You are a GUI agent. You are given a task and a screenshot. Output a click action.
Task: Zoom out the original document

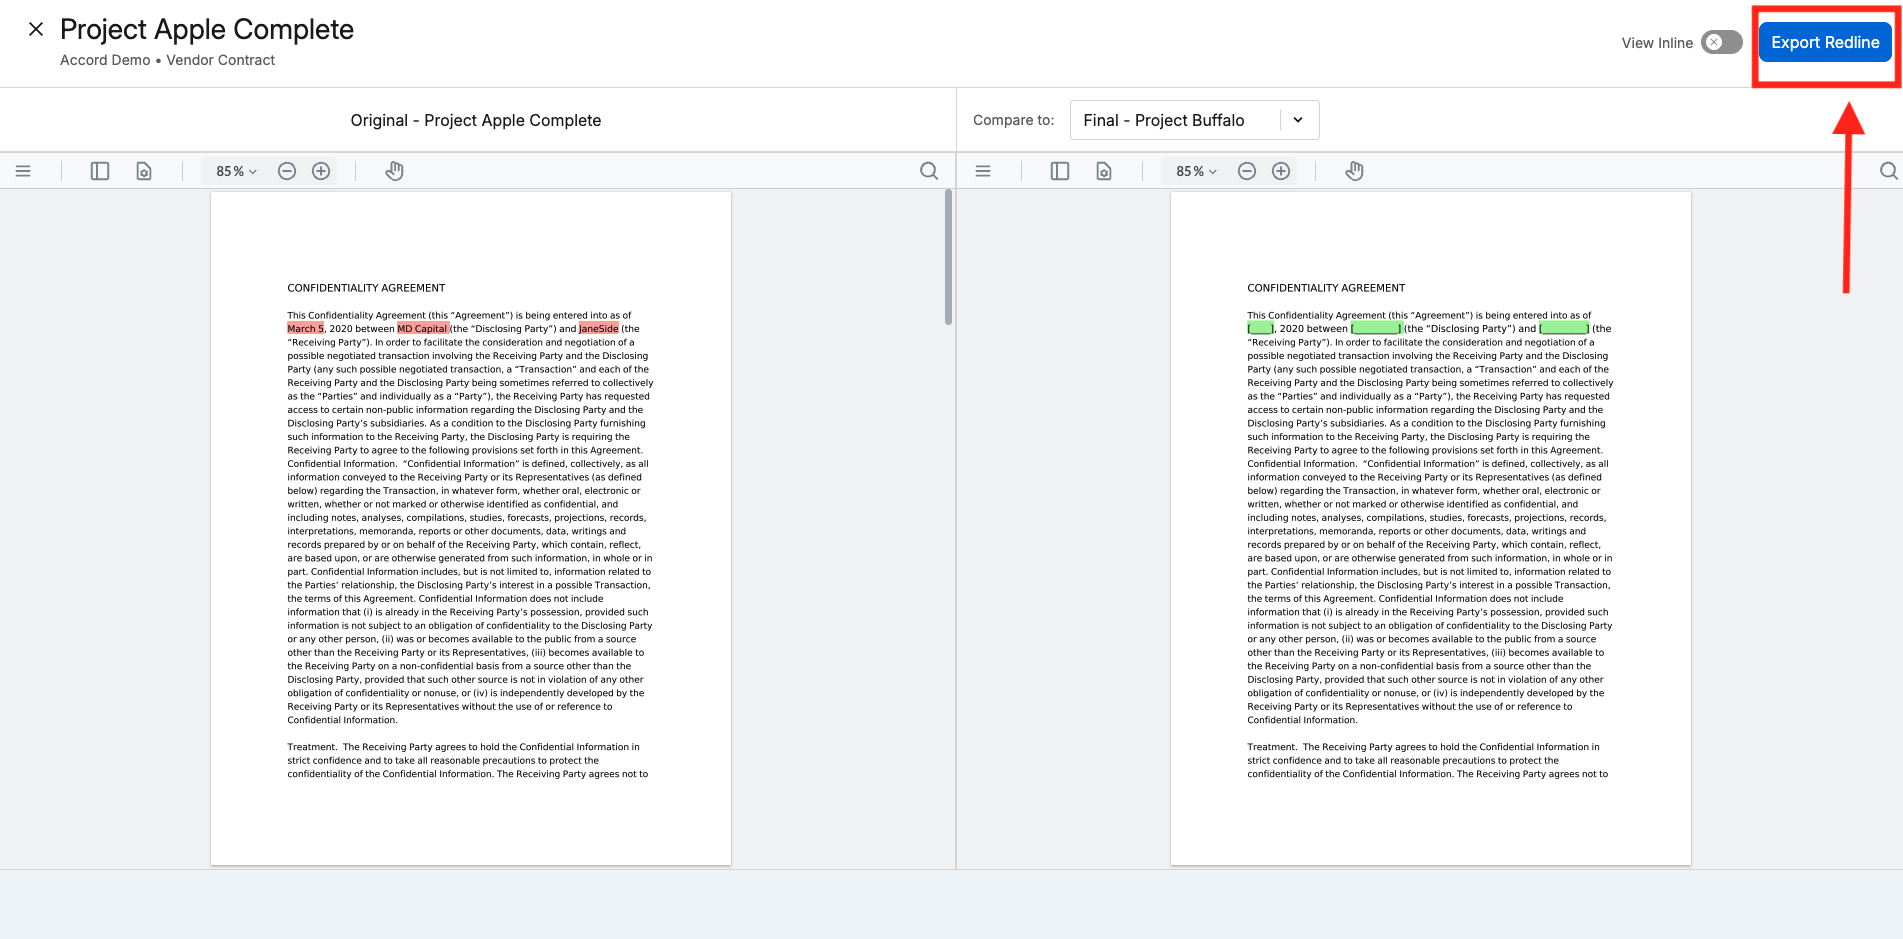pos(287,171)
